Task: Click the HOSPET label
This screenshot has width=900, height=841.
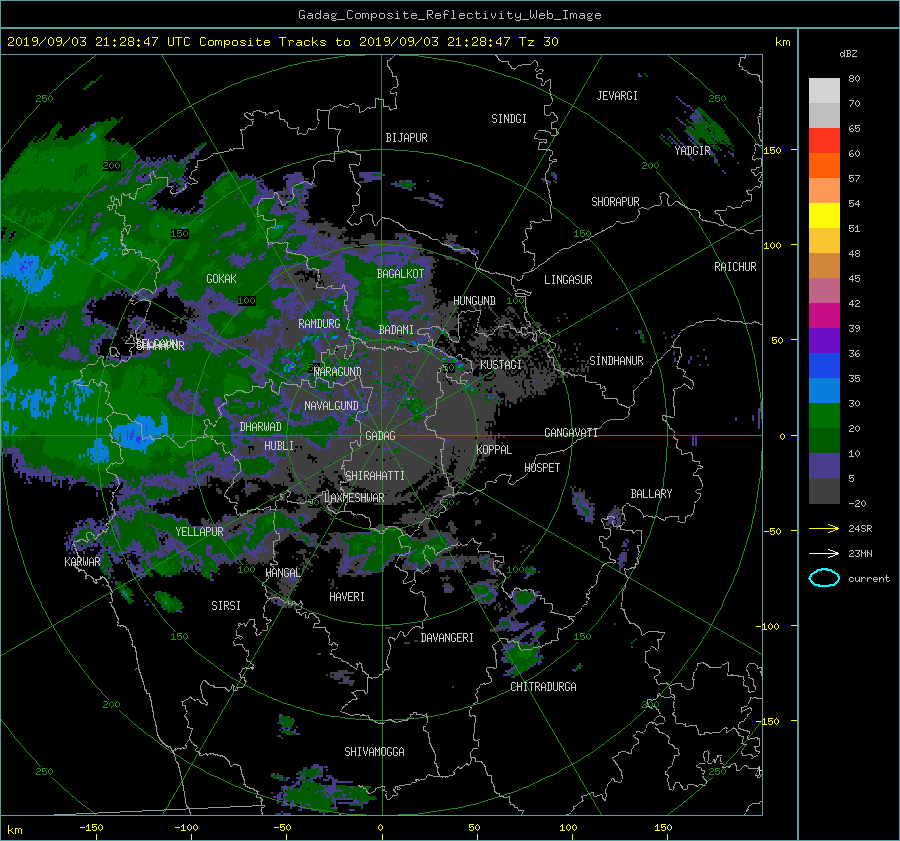Action: (x=542, y=468)
